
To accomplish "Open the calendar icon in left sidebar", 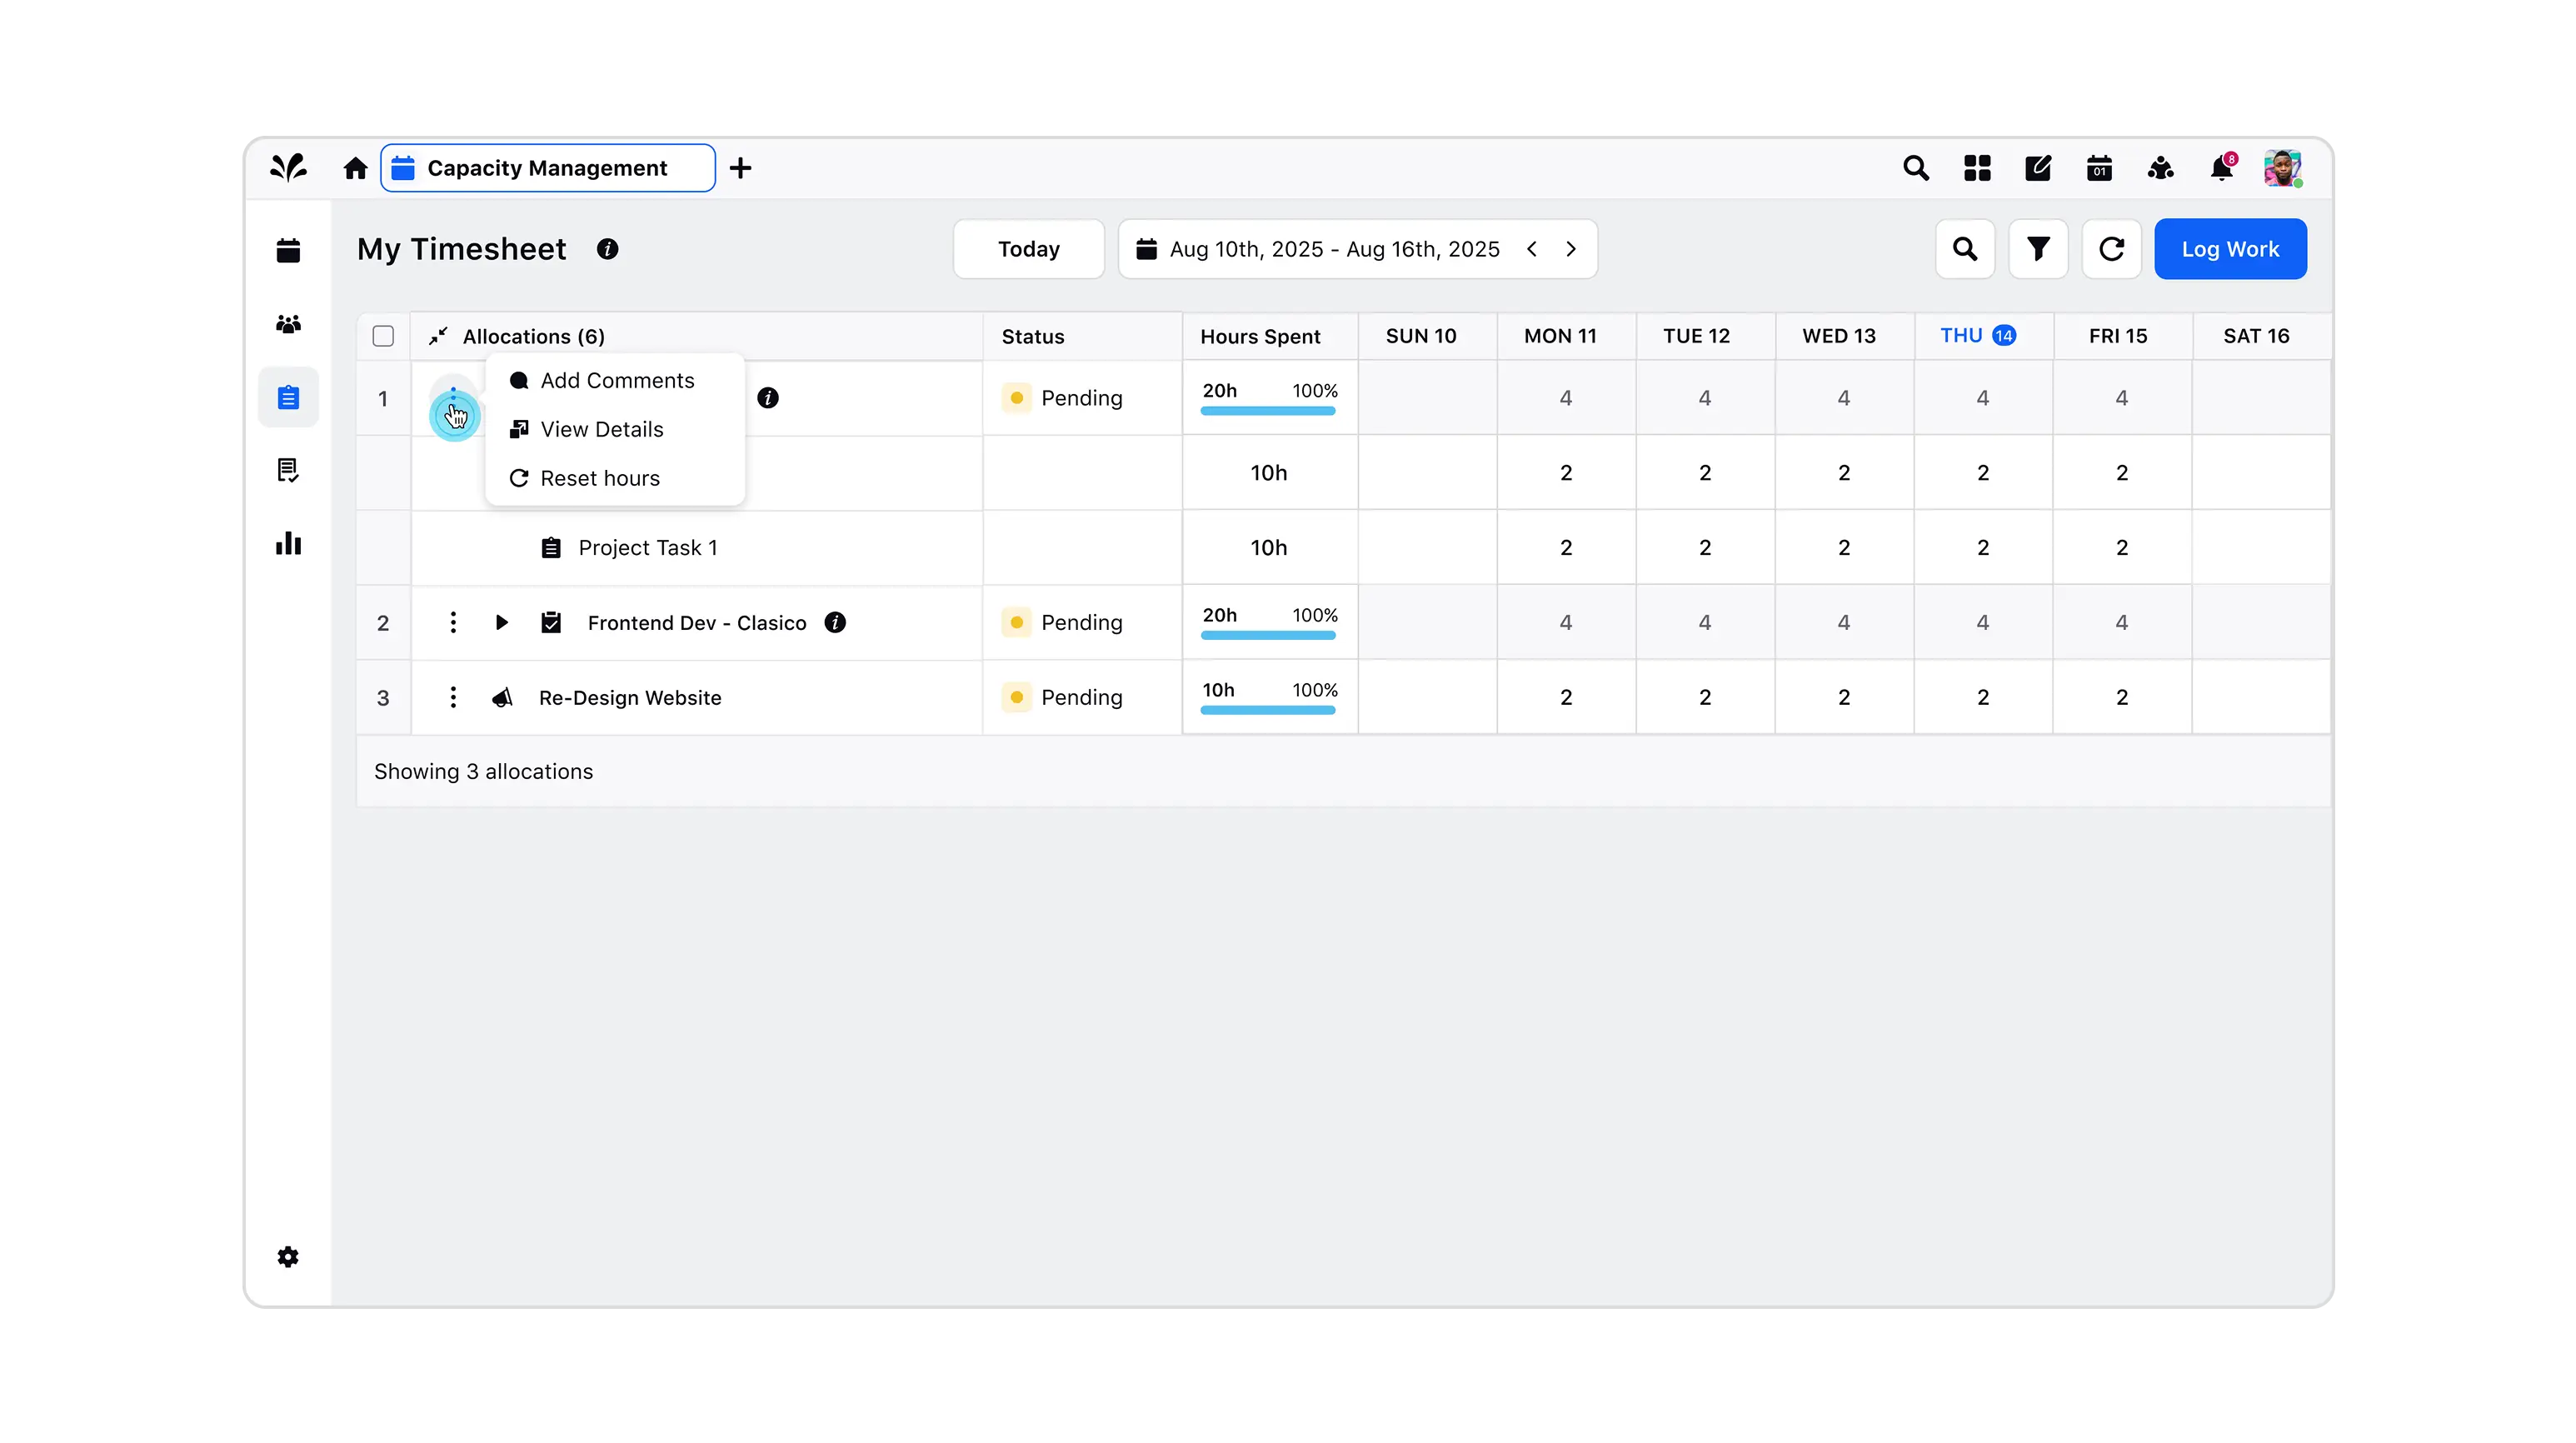I will (x=288, y=250).
